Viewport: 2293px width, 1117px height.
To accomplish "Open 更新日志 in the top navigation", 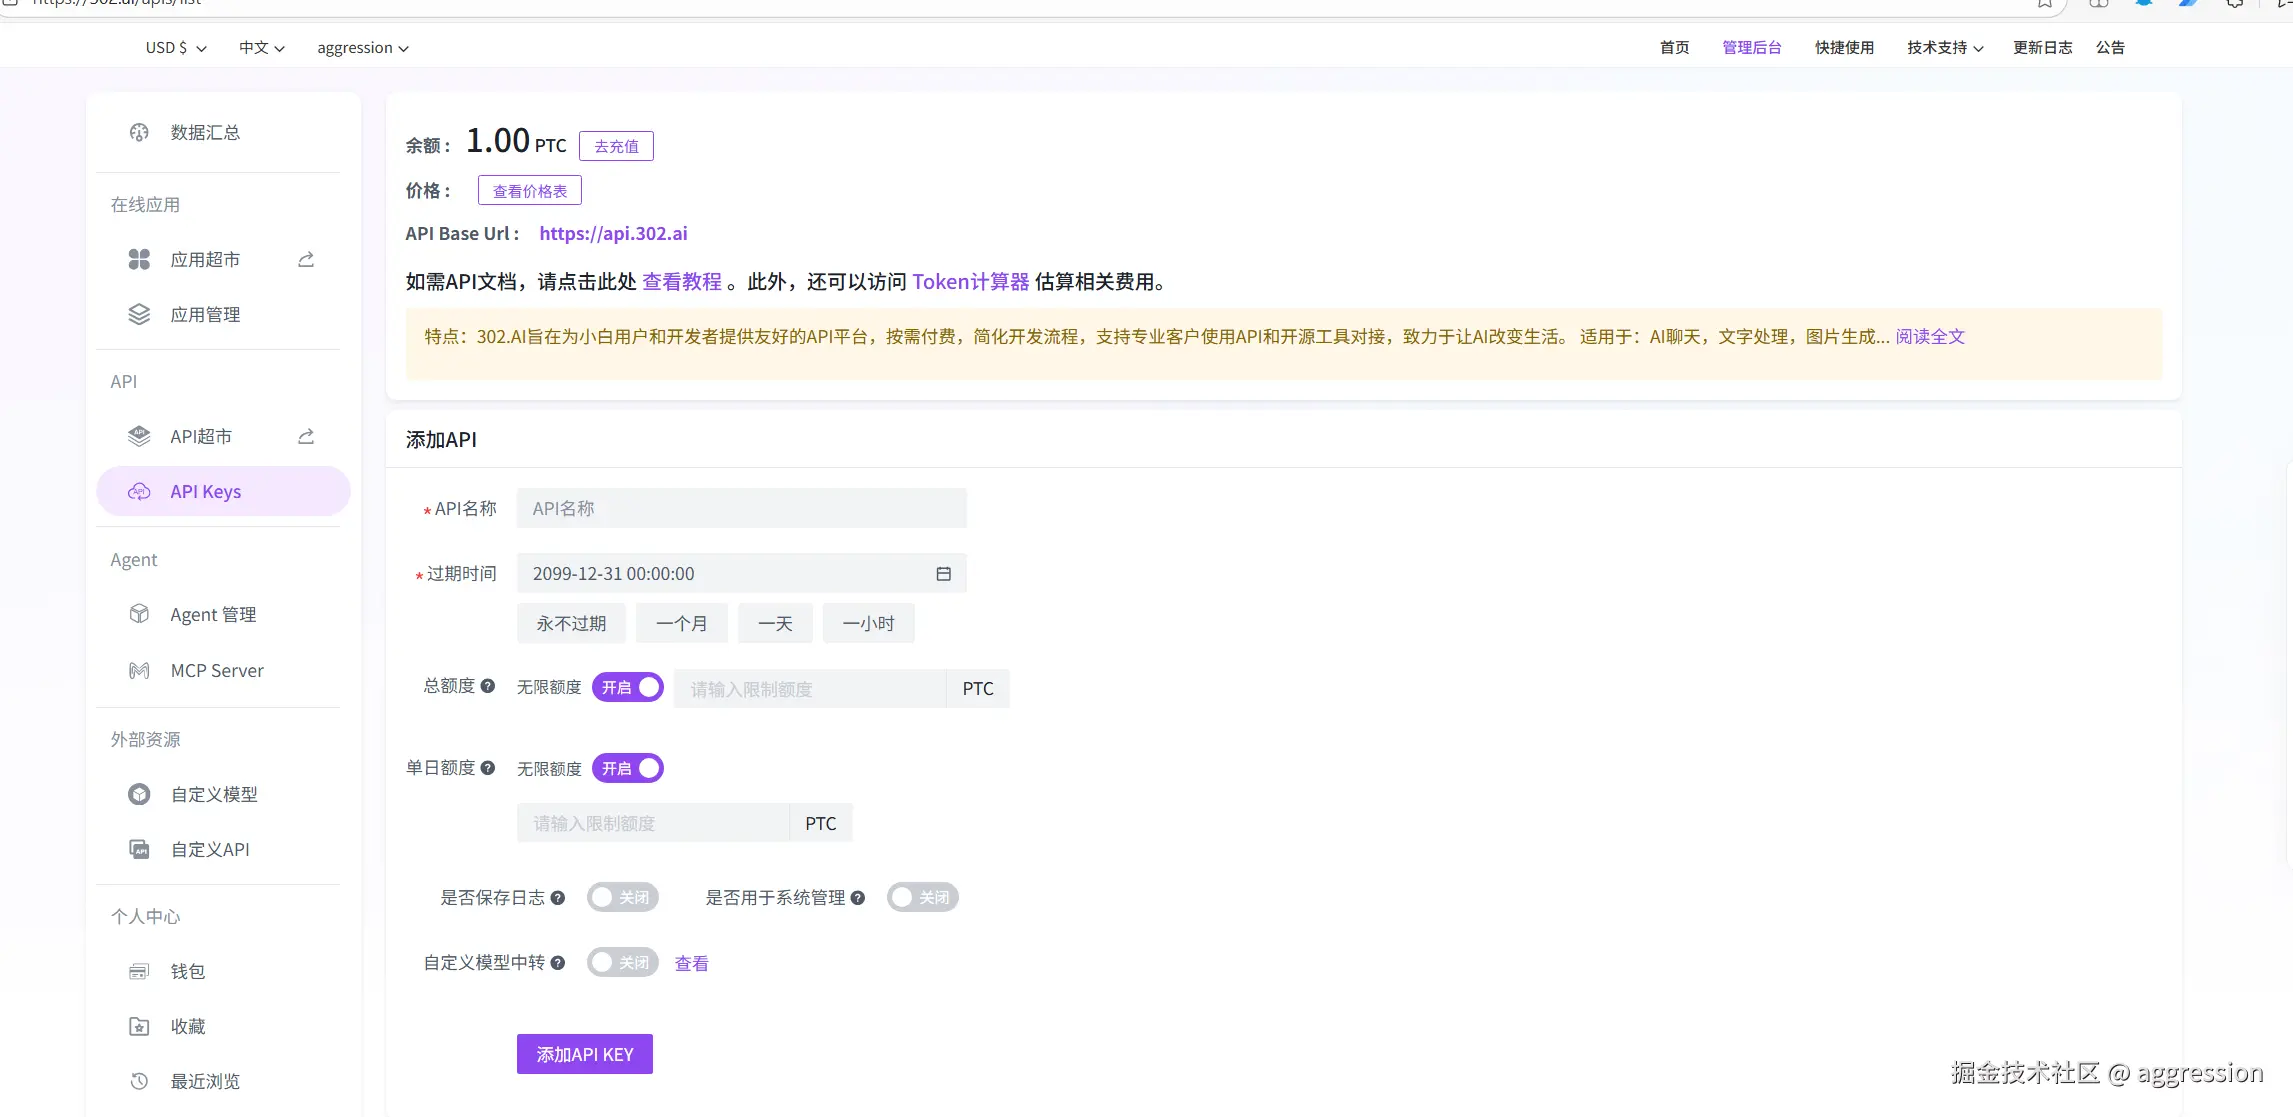I will (2042, 47).
